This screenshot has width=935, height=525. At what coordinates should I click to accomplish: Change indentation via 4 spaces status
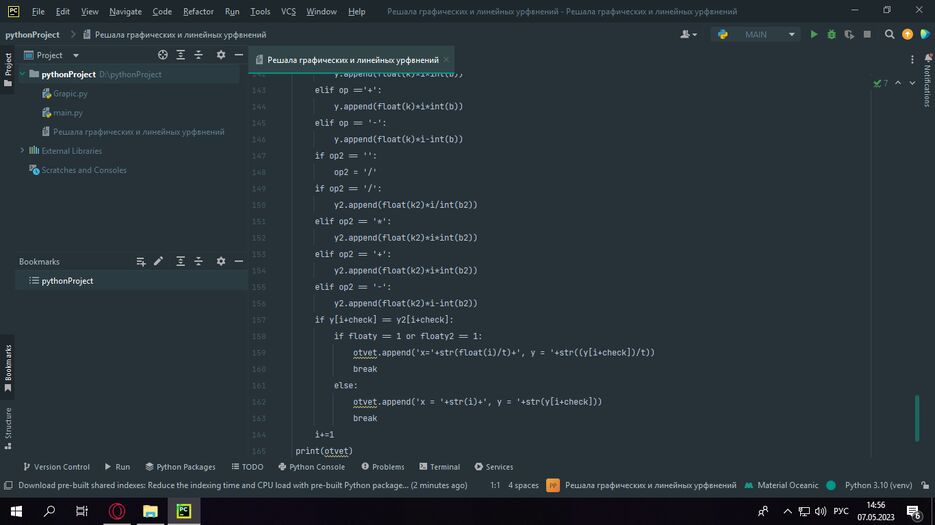(x=523, y=485)
